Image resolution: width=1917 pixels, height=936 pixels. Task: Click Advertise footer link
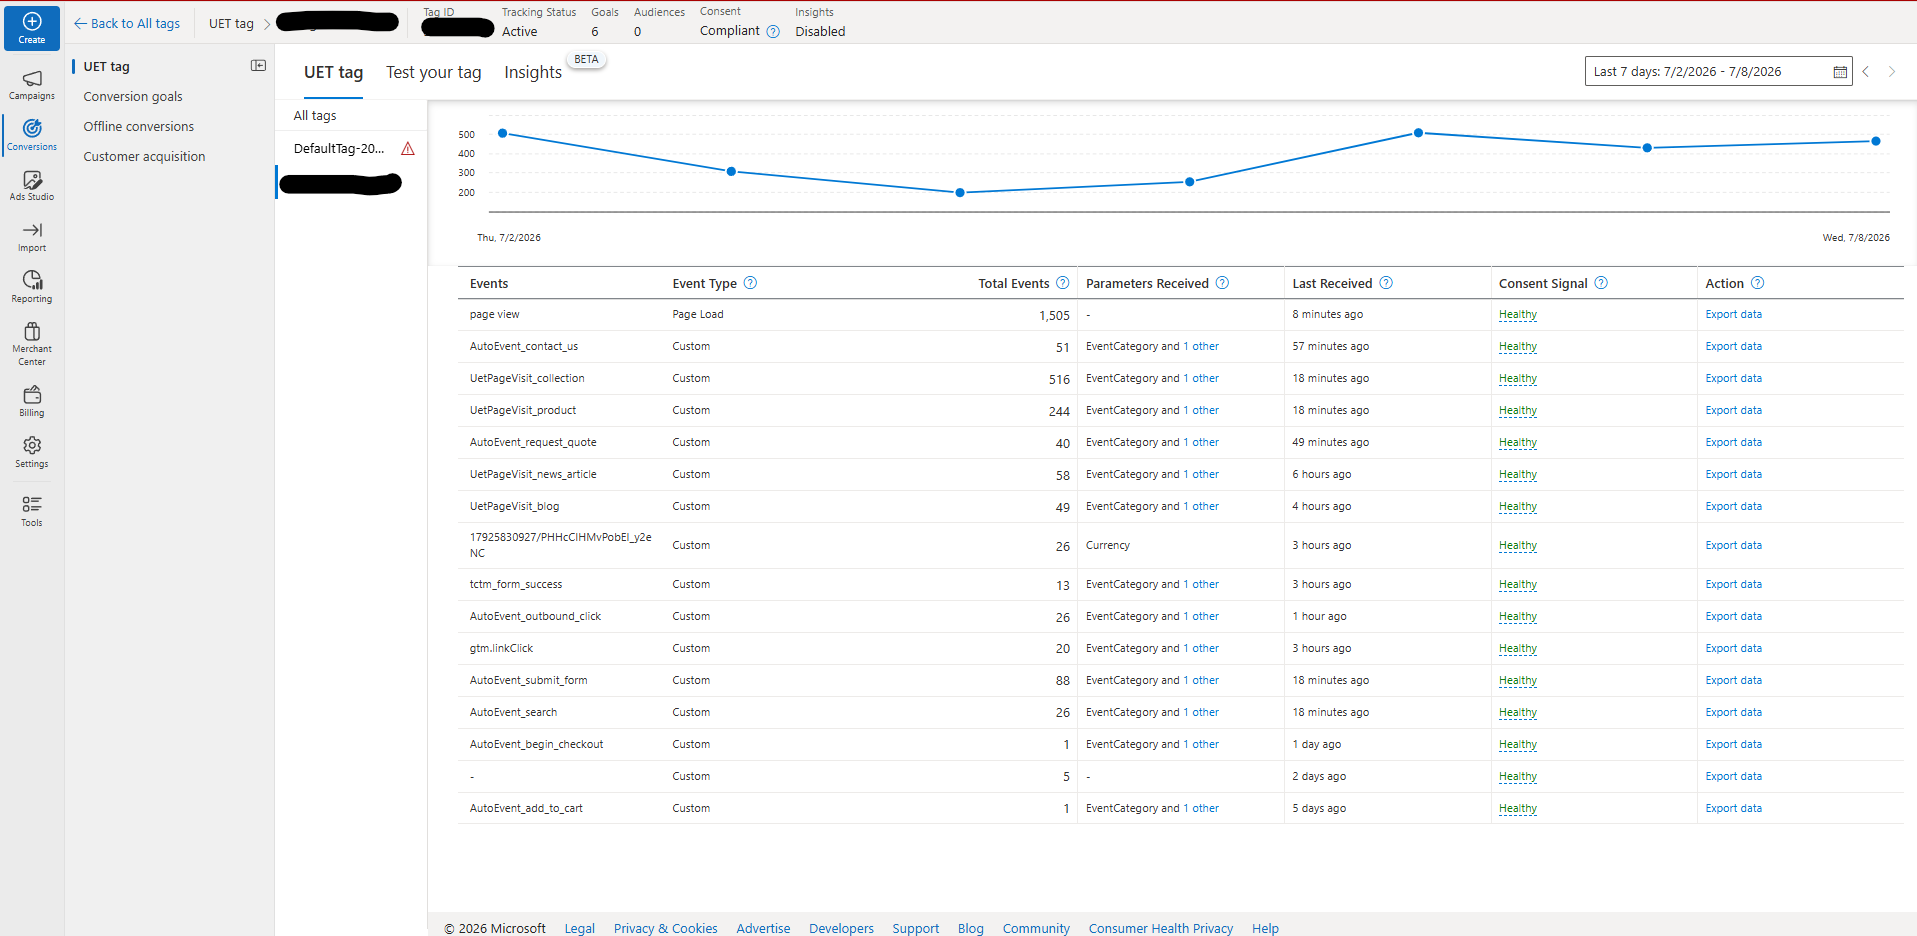click(763, 928)
